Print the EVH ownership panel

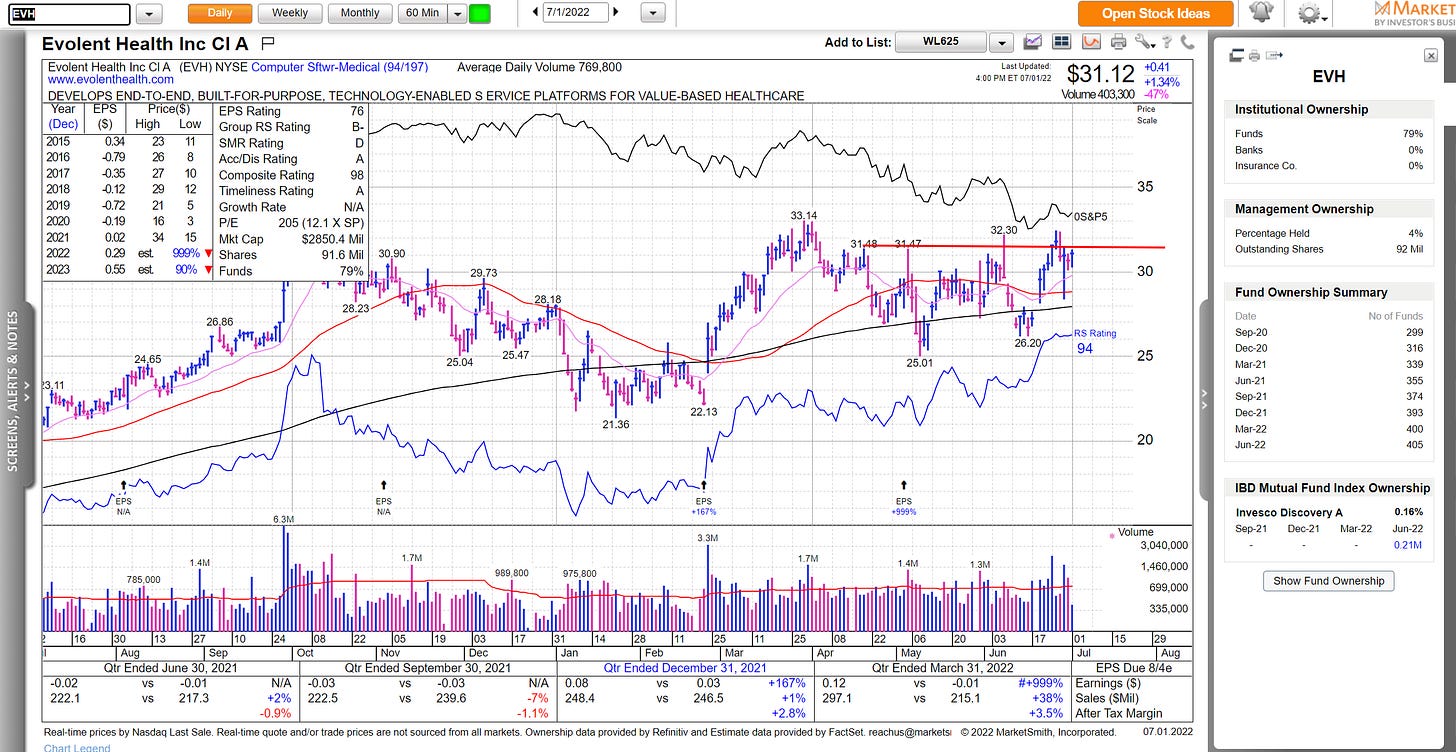1254,55
